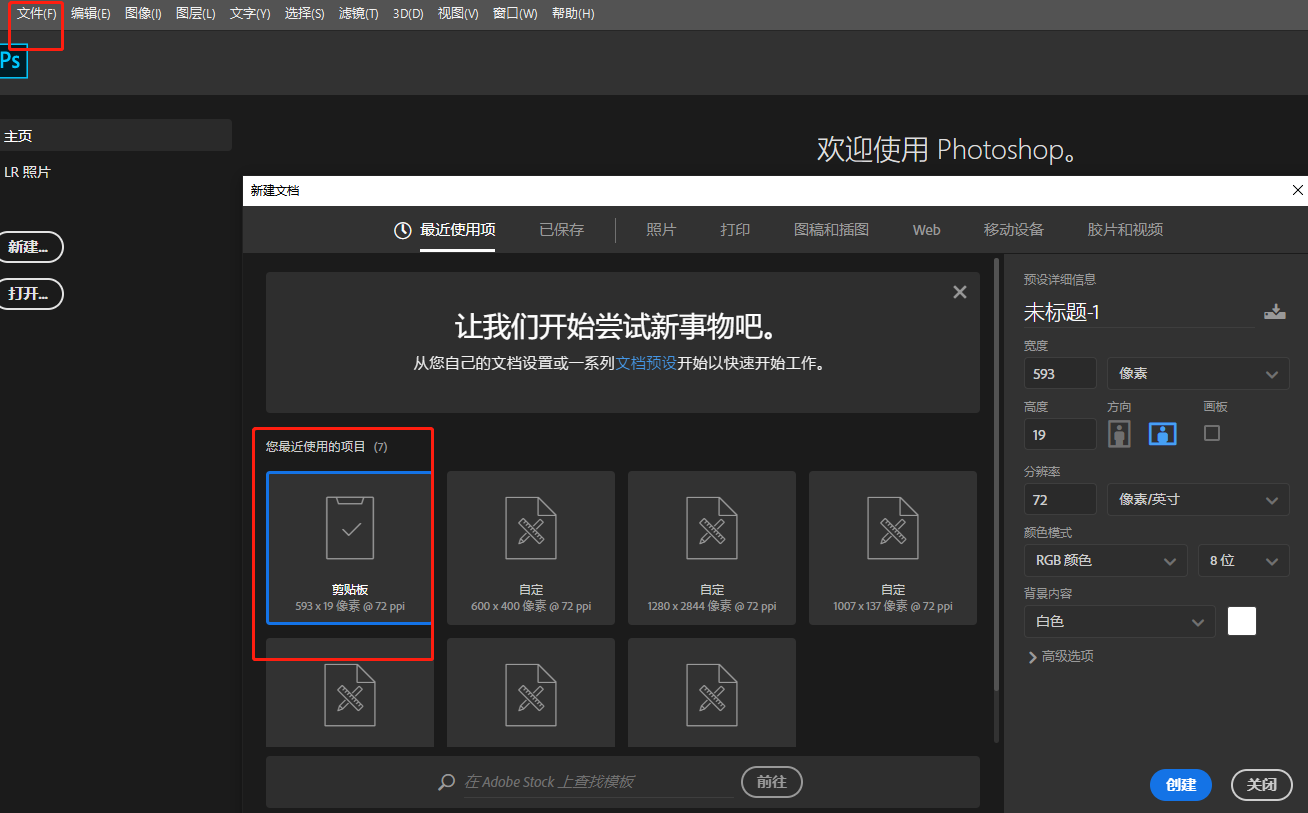
Task: Click the 关闭 button
Action: tap(1262, 785)
